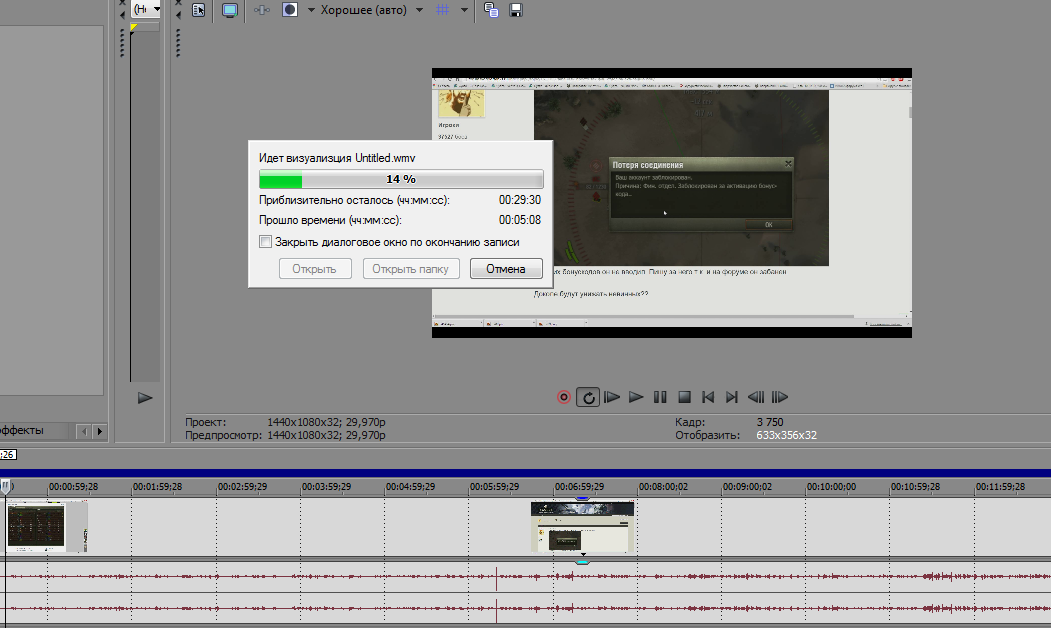Click 'Отмена' to cancel rendering

click(505, 269)
